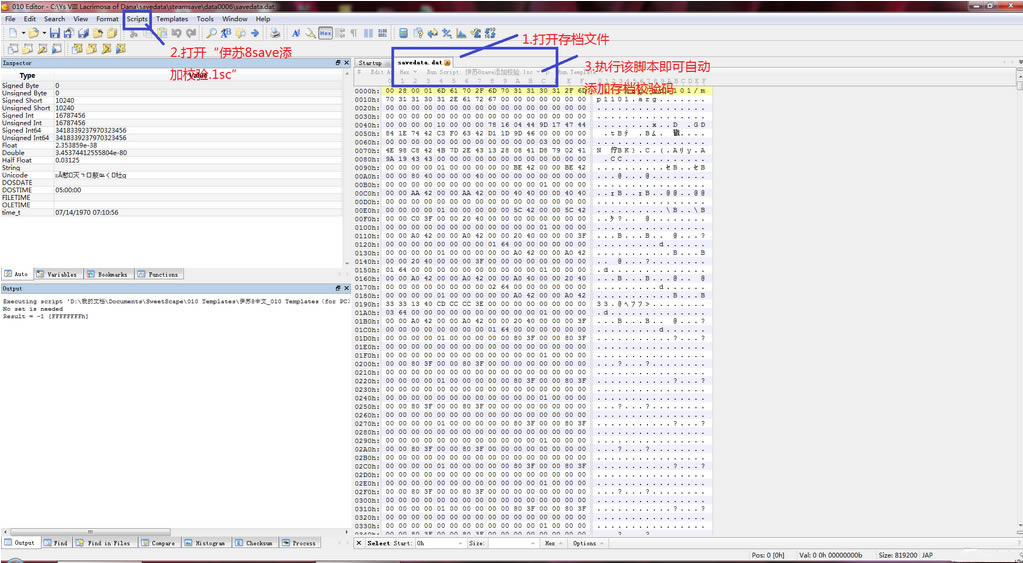
Task: Expand the Open file dropdown arrow
Action: [x=43, y=33]
